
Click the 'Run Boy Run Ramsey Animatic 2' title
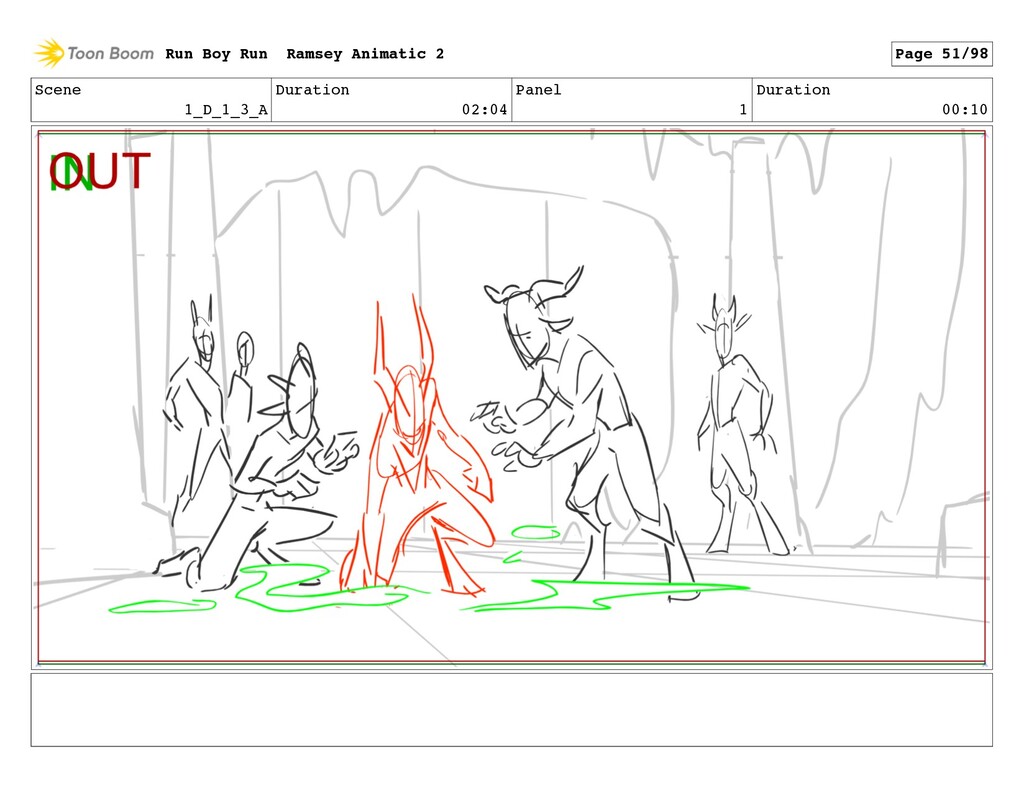point(304,54)
